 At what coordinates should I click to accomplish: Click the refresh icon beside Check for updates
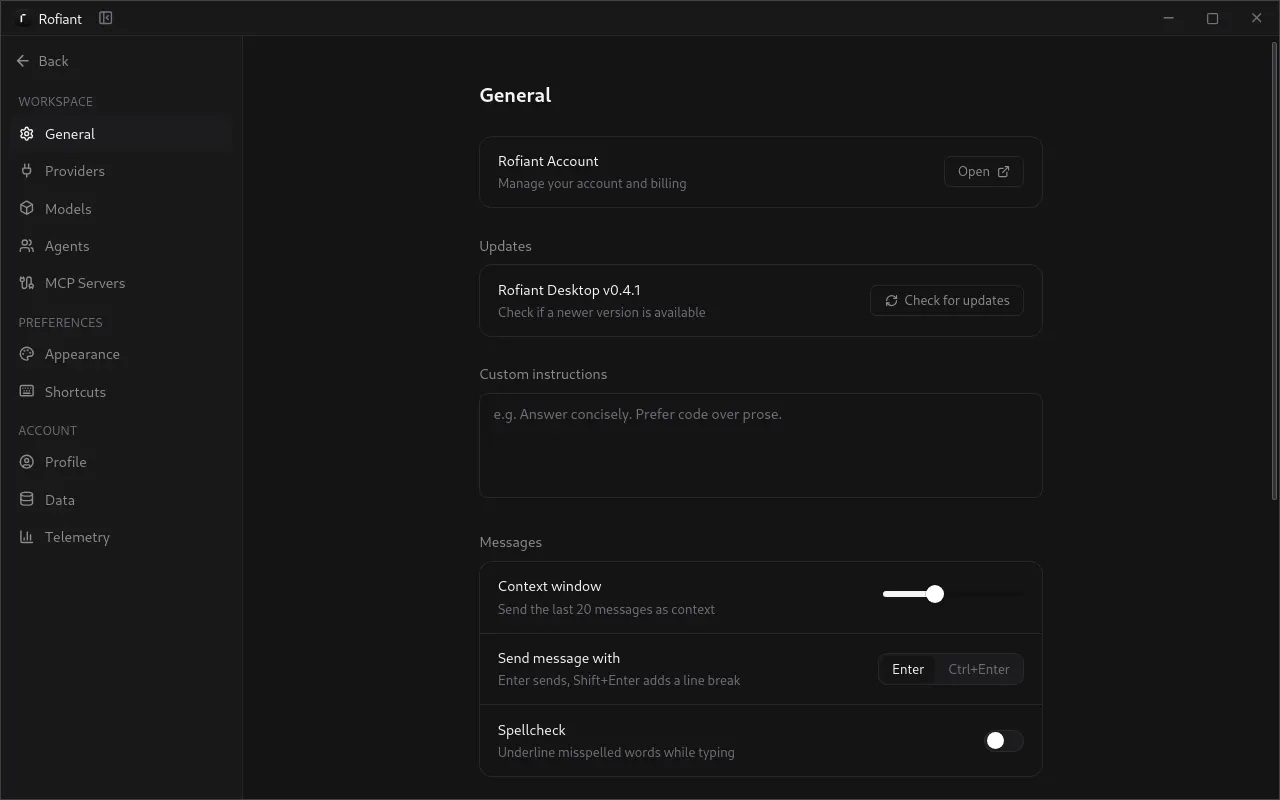click(891, 301)
